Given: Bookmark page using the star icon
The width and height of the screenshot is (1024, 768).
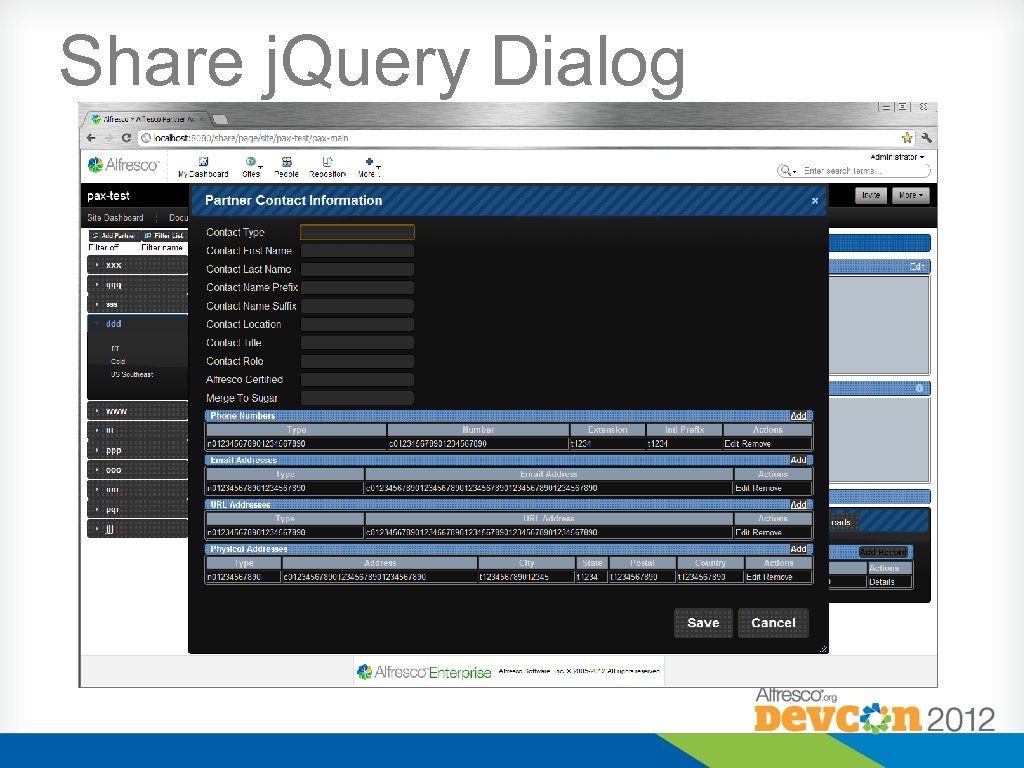Looking at the screenshot, I should (x=906, y=138).
